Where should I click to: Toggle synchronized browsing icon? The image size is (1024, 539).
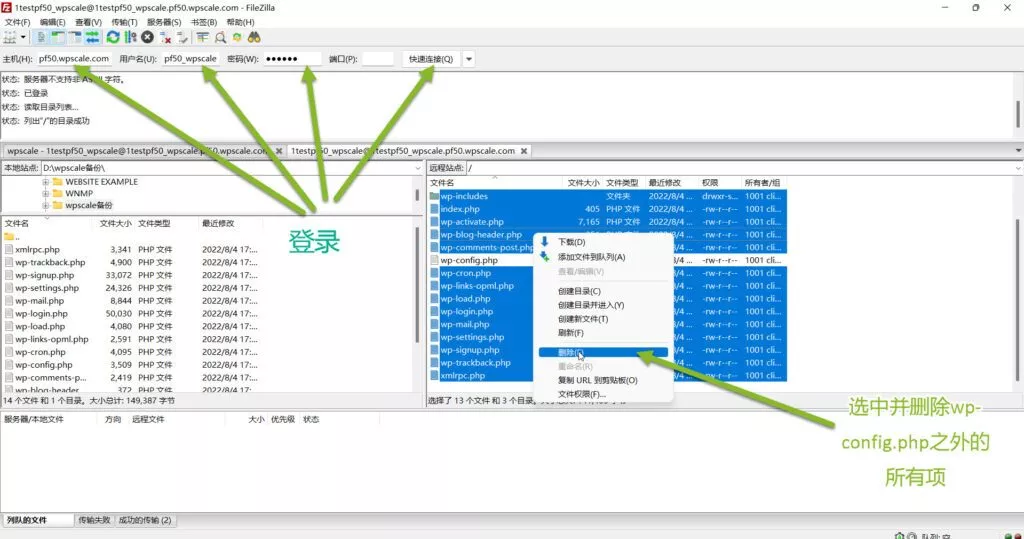coord(237,37)
